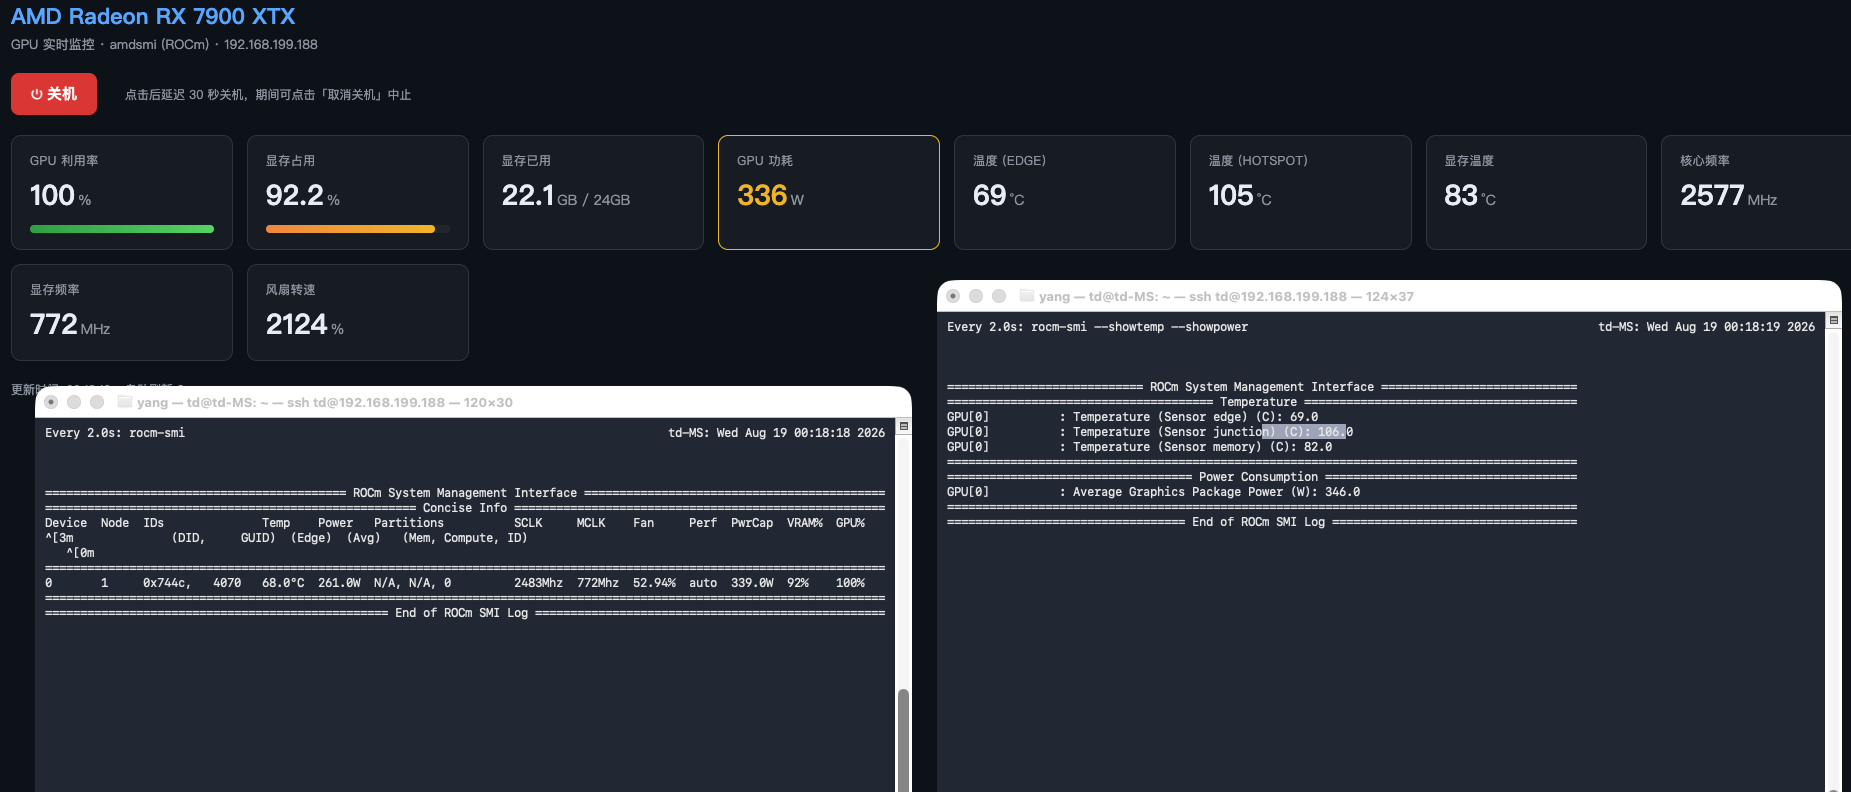The height and width of the screenshot is (792, 1851).
Task: Select the highlighted GPU 功耗 336 W card
Action: coord(829,192)
